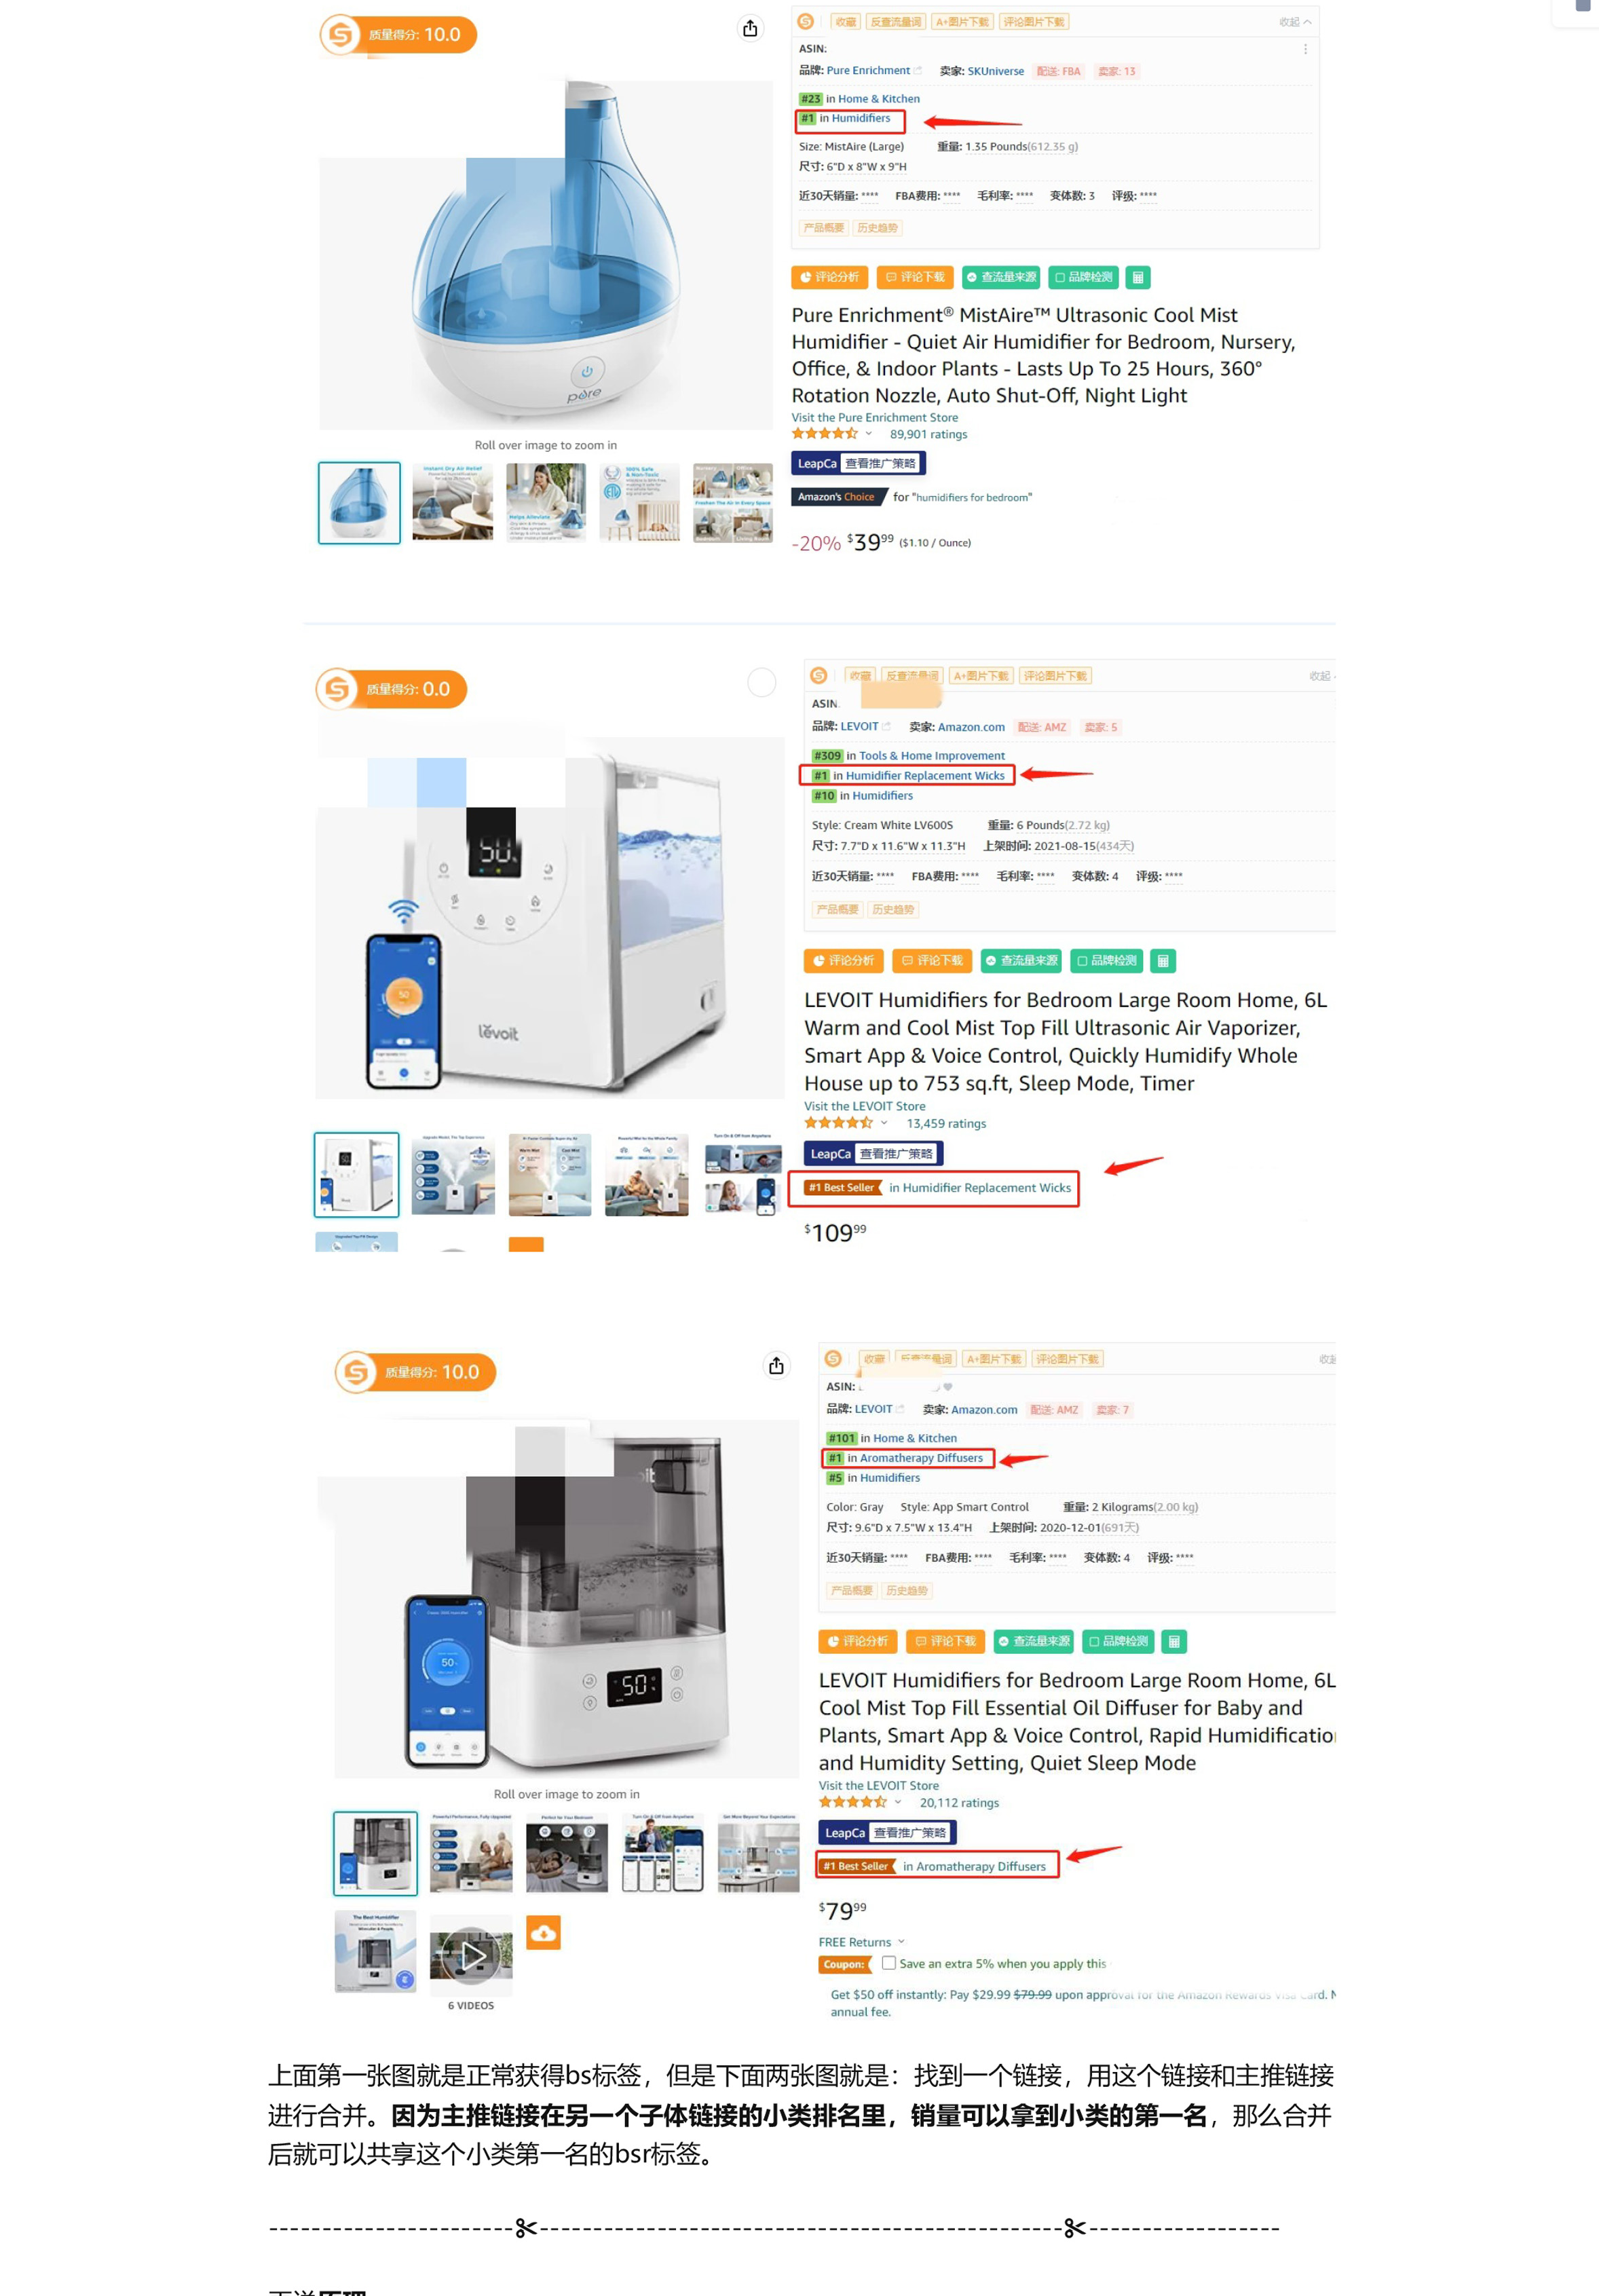Click empty circle above cream LEVOIT humidifier image
The image size is (1599, 2296).
point(762,682)
